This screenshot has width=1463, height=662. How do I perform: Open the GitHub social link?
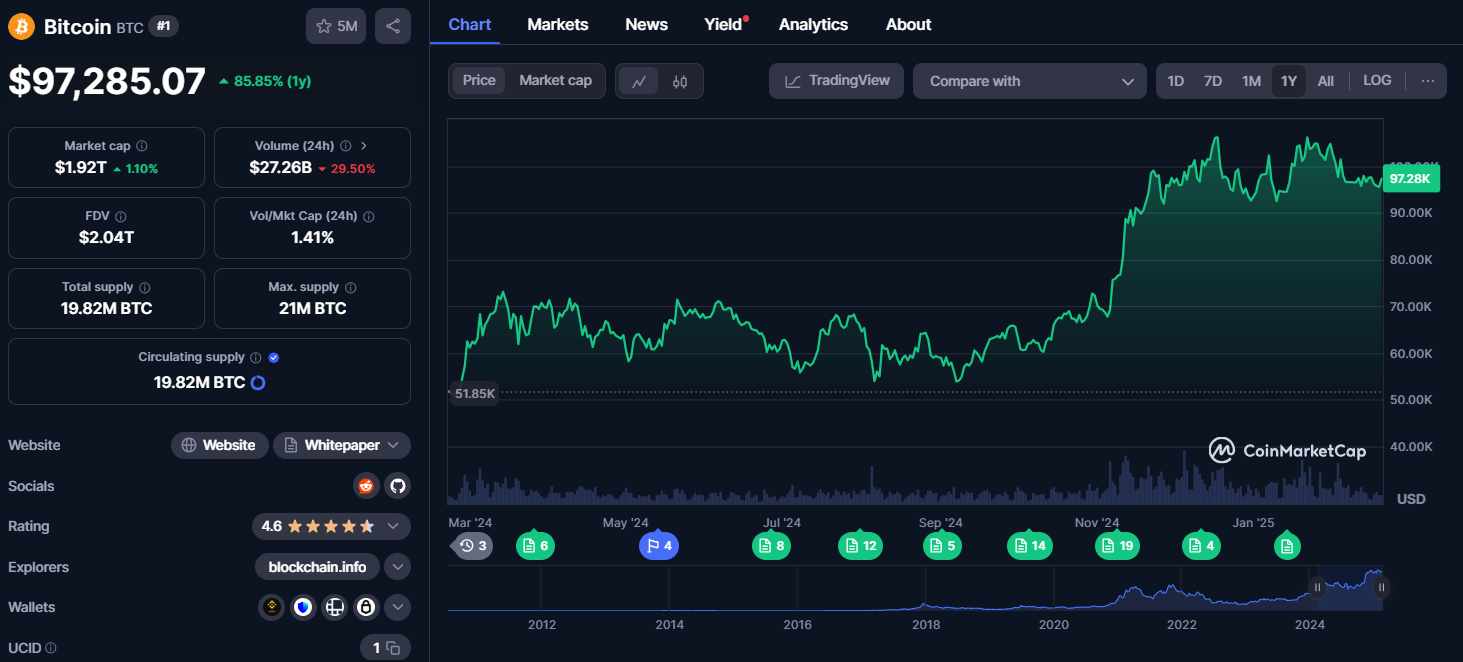[398, 486]
